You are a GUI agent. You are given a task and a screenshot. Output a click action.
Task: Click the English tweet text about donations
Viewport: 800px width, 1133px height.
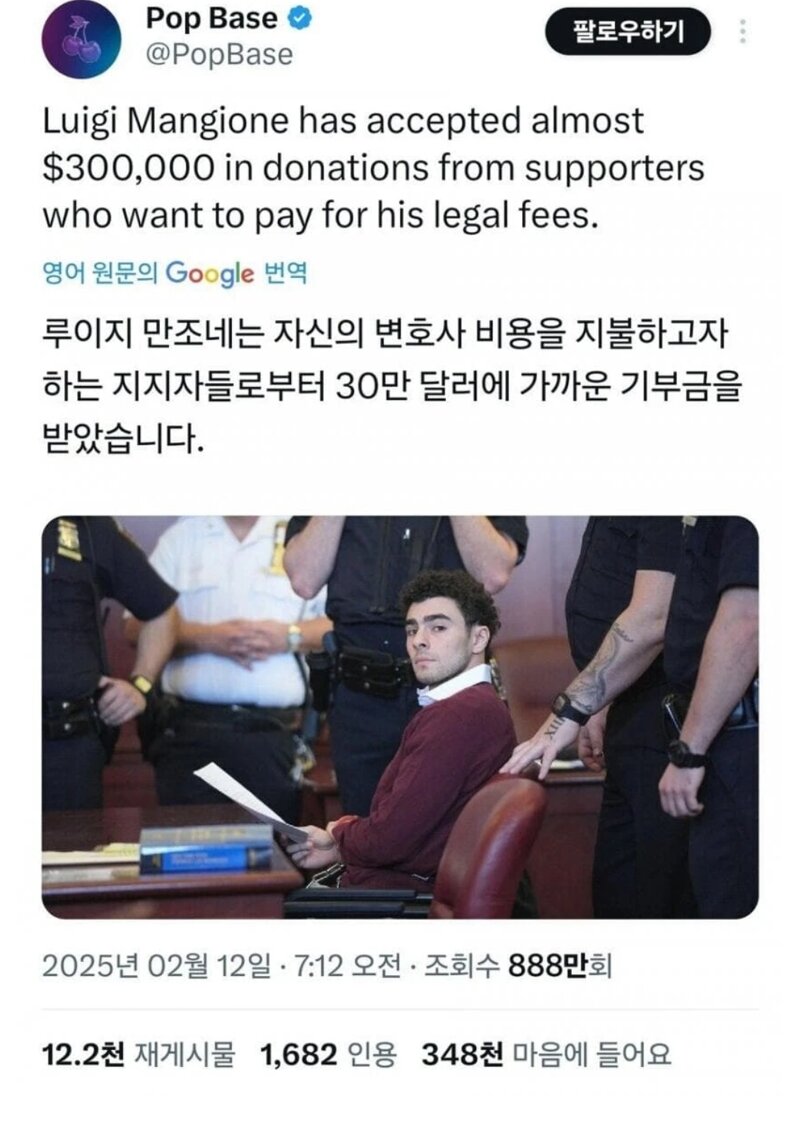pos(374,168)
